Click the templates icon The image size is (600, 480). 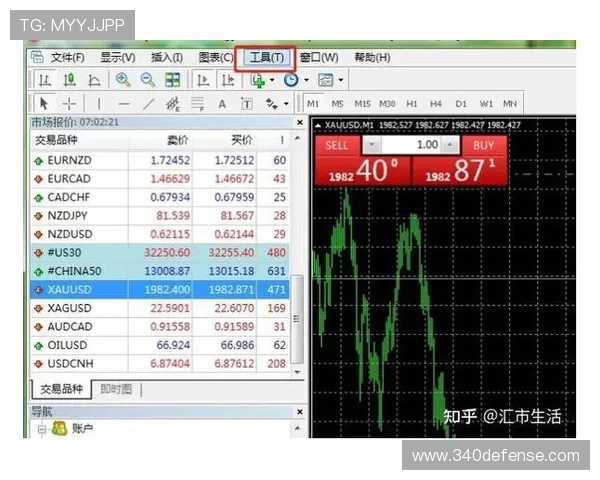tap(326, 80)
